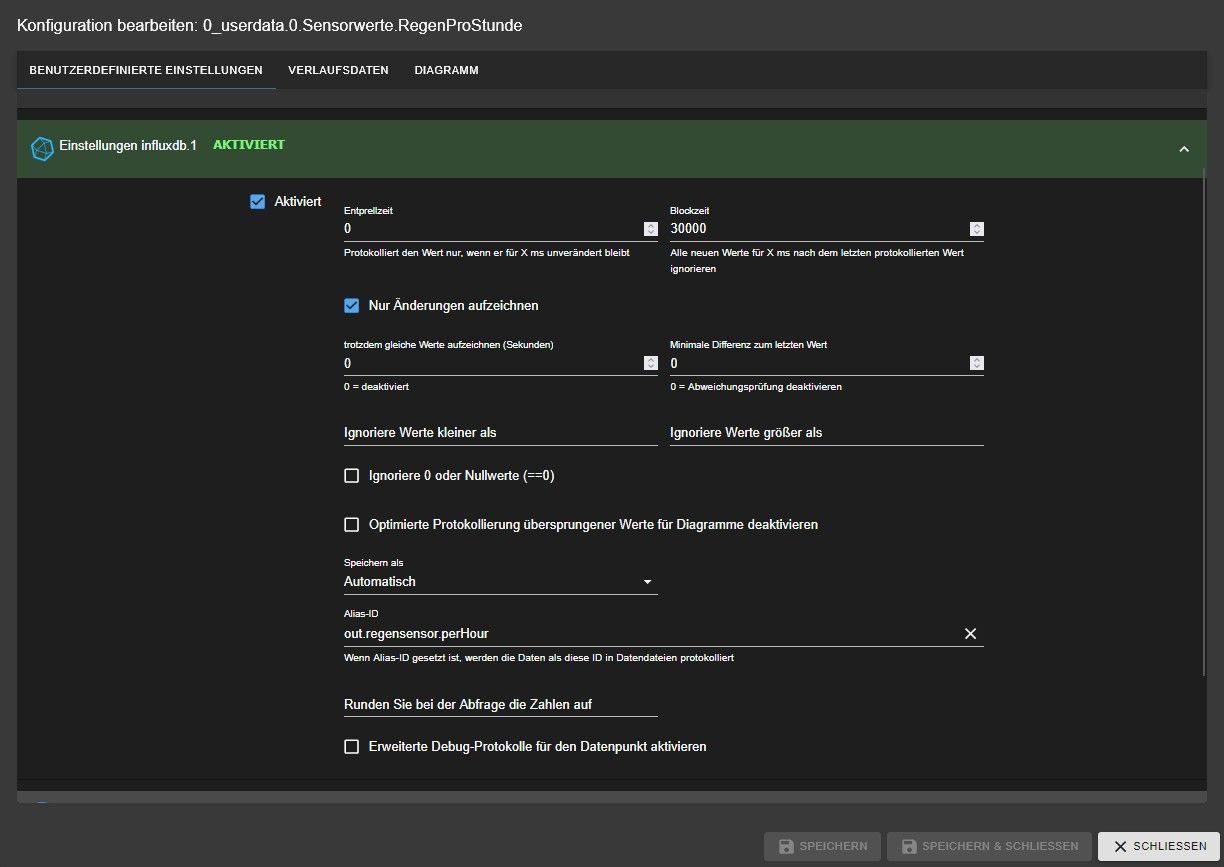The height and width of the screenshot is (867, 1224).
Task: Check Optimierte Protokollierung deaktivieren option
Action: pyautogui.click(x=352, y=525)
